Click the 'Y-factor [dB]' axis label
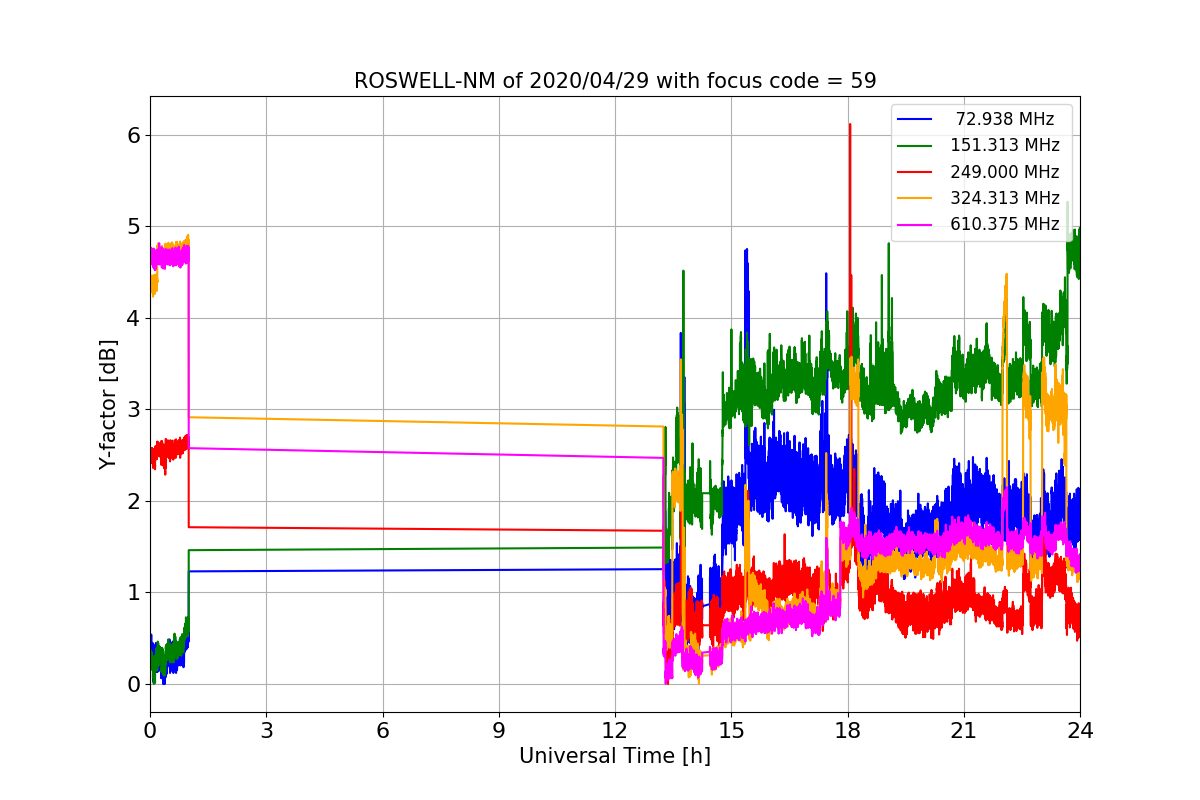This screenshot has width=1200, height=800. tap(108, 405)
